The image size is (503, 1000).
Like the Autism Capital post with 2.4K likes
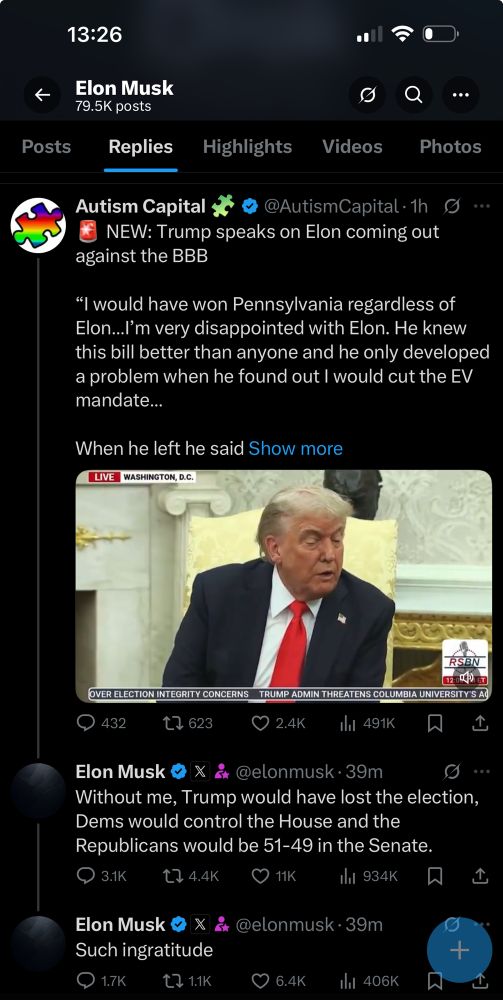(279, 723)
